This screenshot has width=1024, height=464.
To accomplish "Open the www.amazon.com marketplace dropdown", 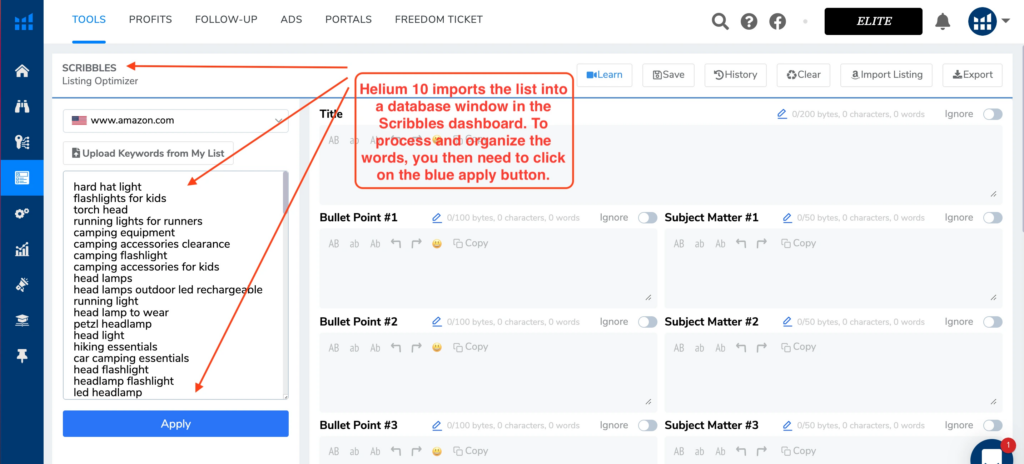I will pyautogui.click(x=176, y=120).
